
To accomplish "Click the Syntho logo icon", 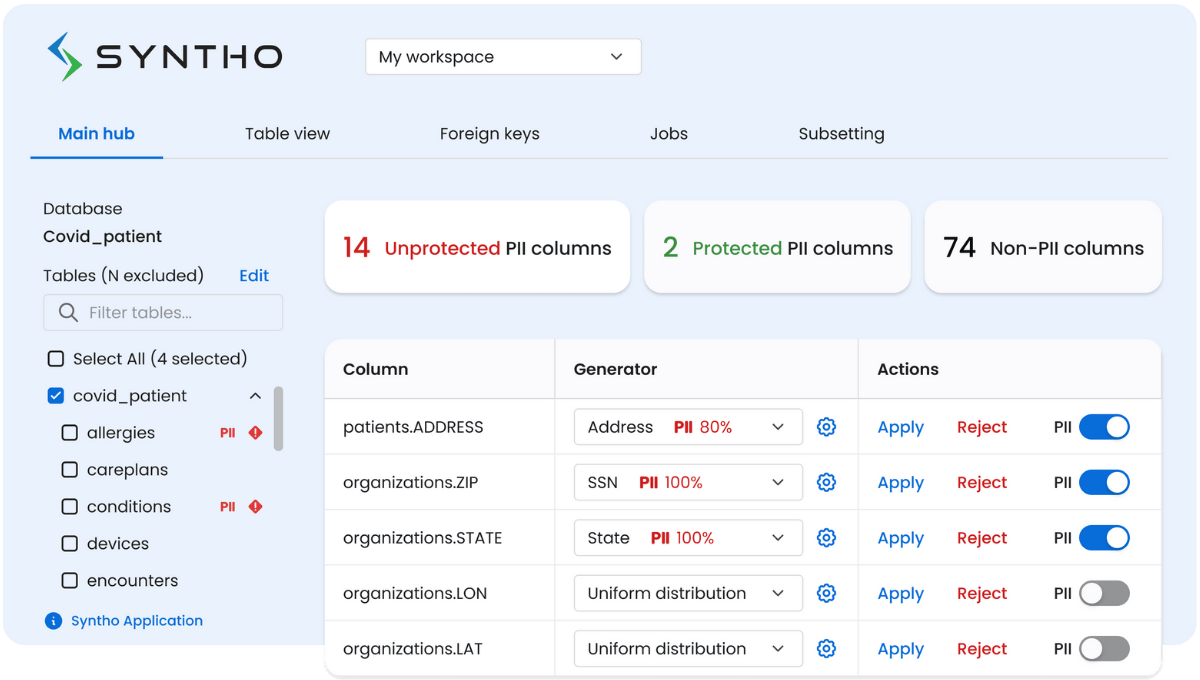I will point(66,56).
